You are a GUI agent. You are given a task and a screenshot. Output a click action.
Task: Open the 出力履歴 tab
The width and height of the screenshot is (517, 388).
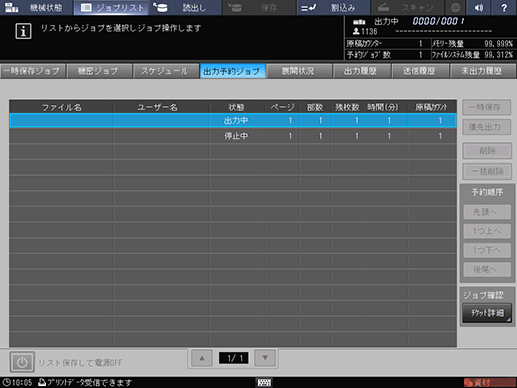click(x=361, y=71)
